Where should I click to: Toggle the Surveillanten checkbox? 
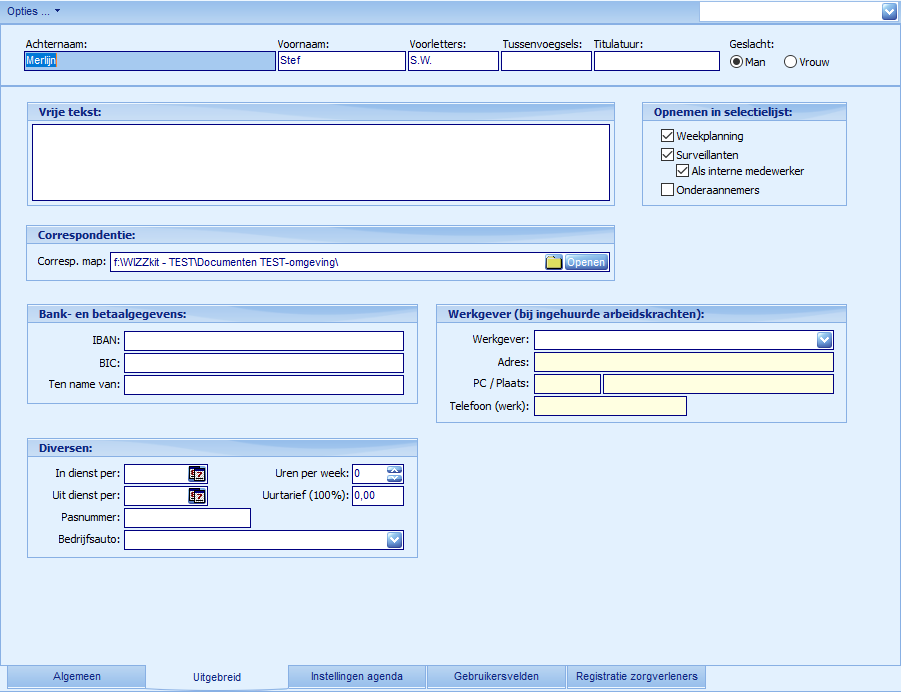667,155
